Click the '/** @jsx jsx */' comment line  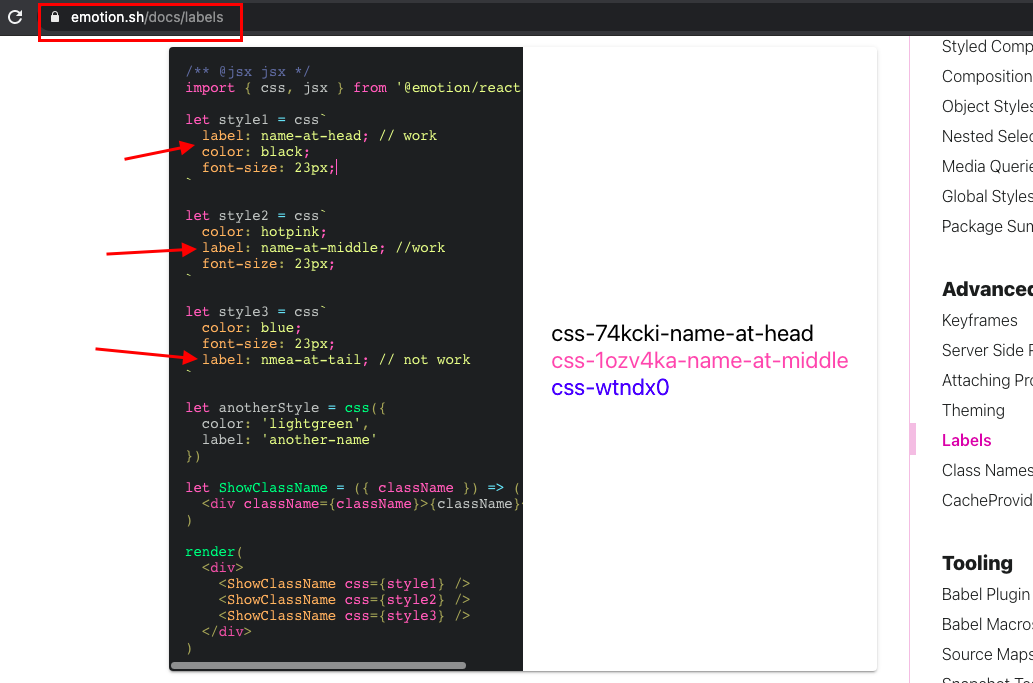(x=247, y=72)
